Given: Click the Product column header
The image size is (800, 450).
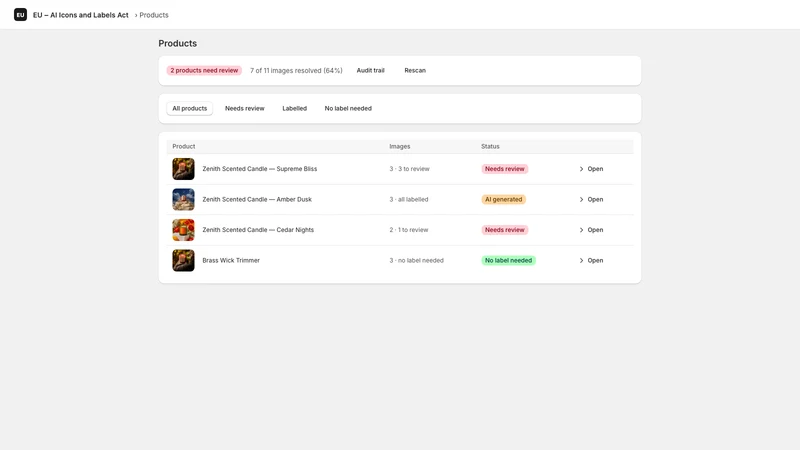Looking at the screenshot, I should pyautogui.click(x=184, y=146).
